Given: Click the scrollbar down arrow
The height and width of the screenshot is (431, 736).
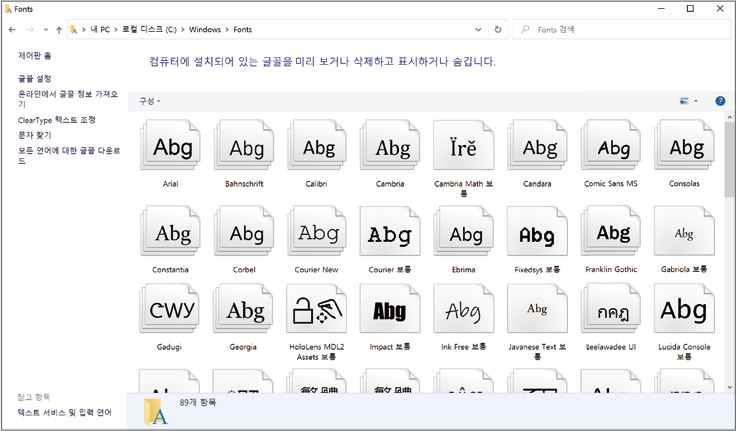Looking at the screenshot, I should [x=729, y=387].
